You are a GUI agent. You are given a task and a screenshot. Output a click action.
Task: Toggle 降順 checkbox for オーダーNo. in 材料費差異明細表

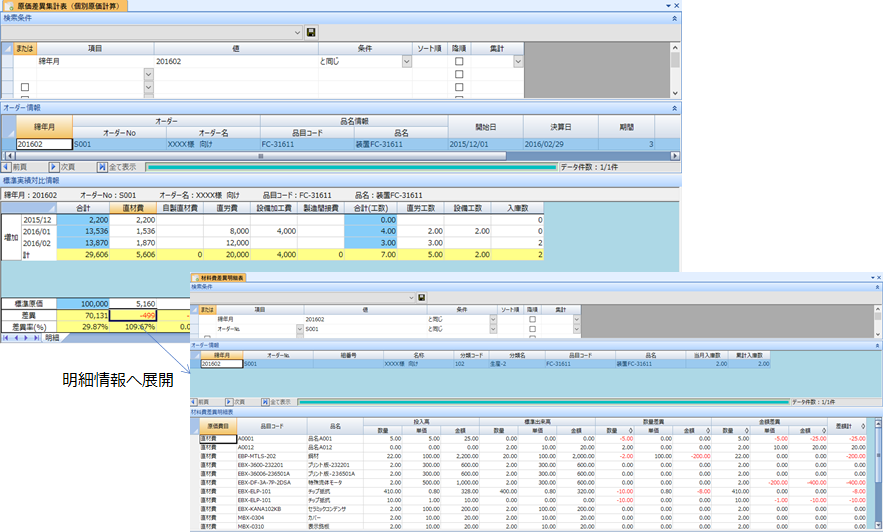point(532,329)
